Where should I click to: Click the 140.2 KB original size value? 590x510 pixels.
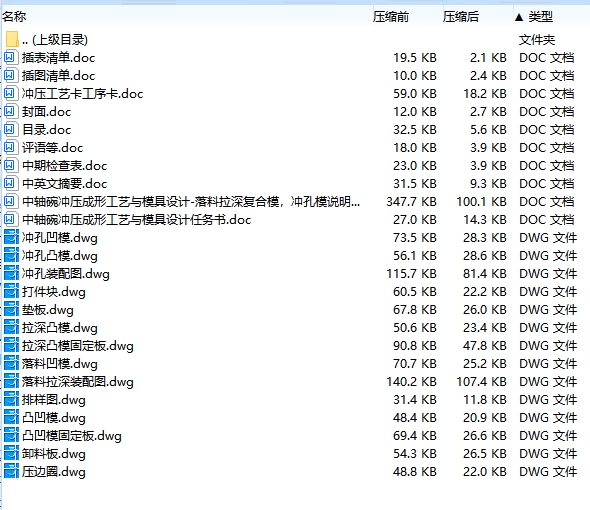click(411, 382)
